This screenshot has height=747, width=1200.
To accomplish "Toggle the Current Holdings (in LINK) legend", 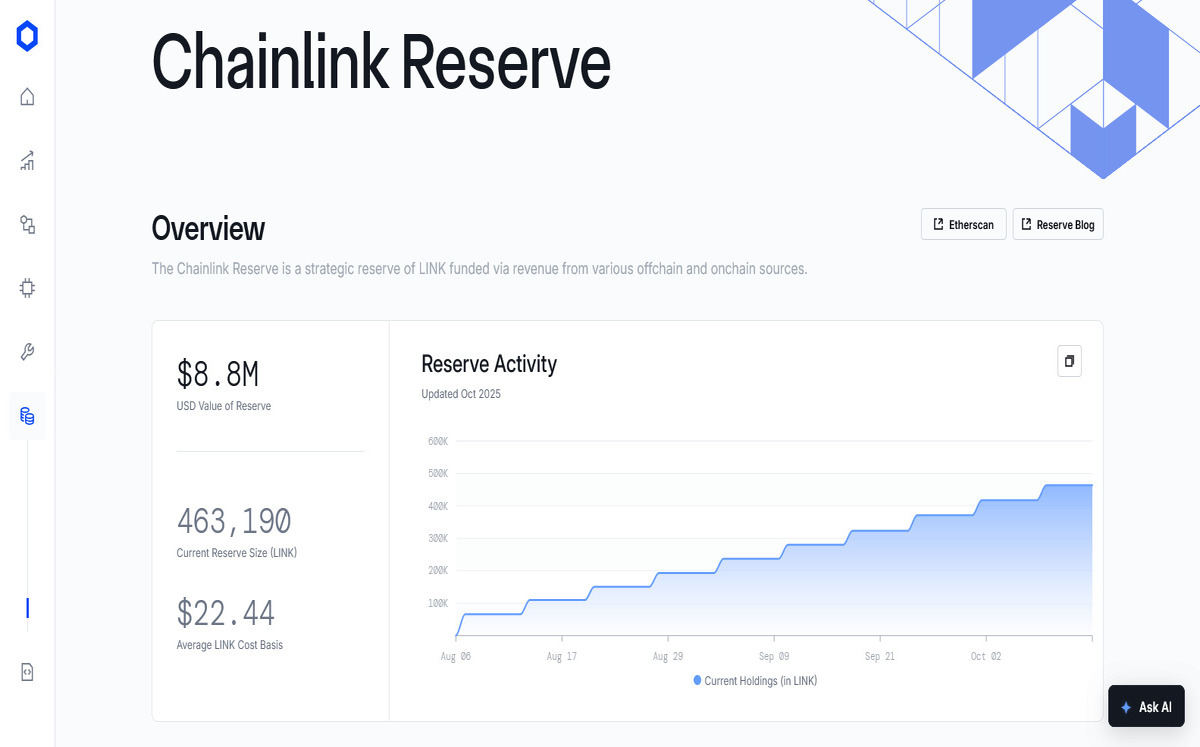I will point(760,681).
